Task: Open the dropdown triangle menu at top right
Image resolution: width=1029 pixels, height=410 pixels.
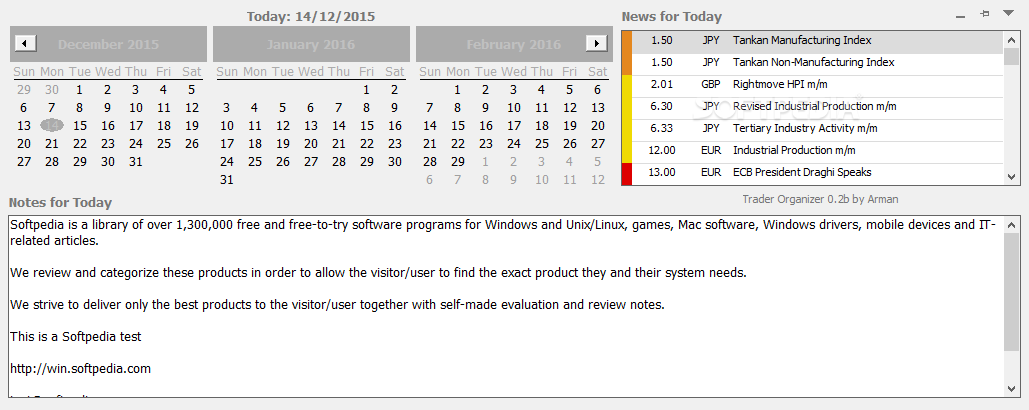Action: (1008, 13)
